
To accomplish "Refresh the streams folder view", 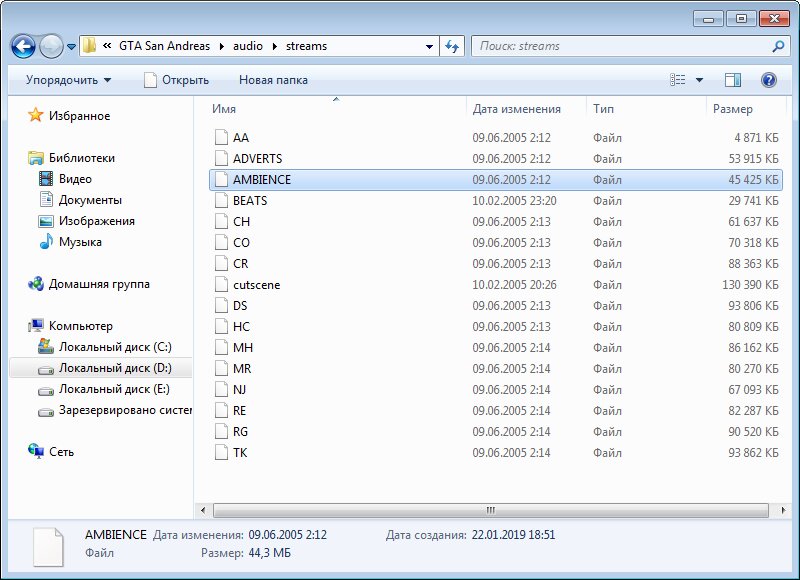I will click(452, 46).
